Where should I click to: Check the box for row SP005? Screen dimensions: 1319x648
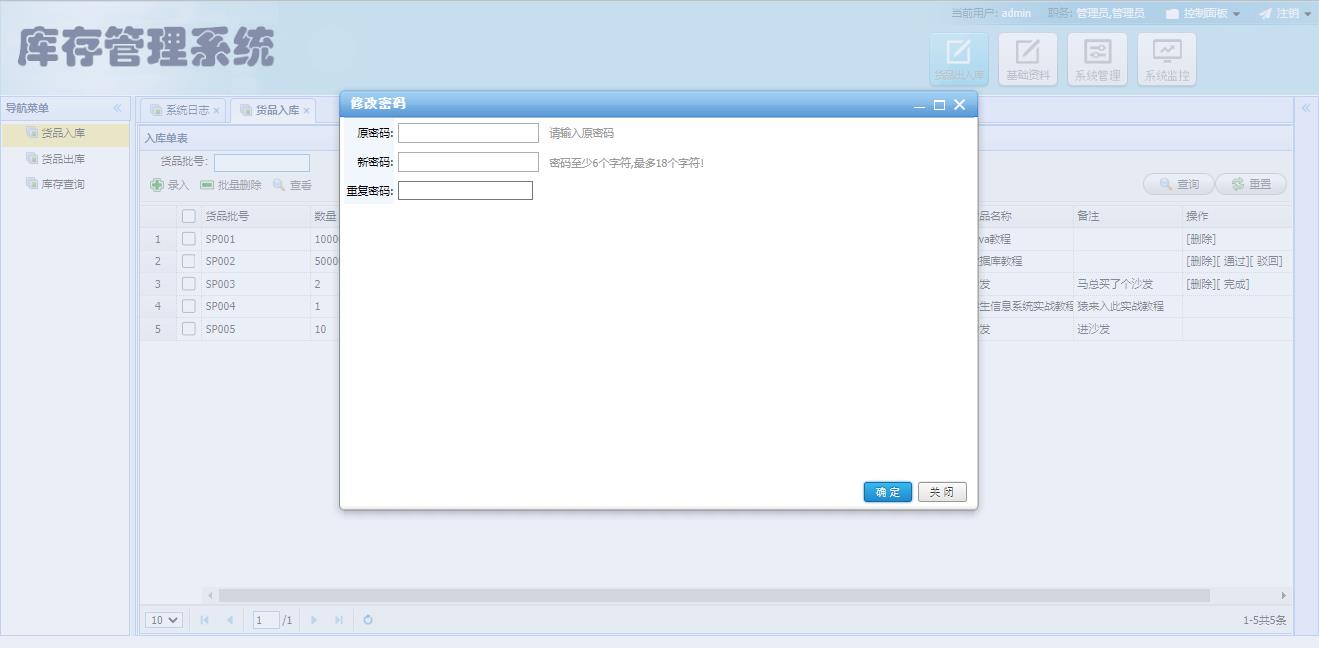[x=188, y=329]
